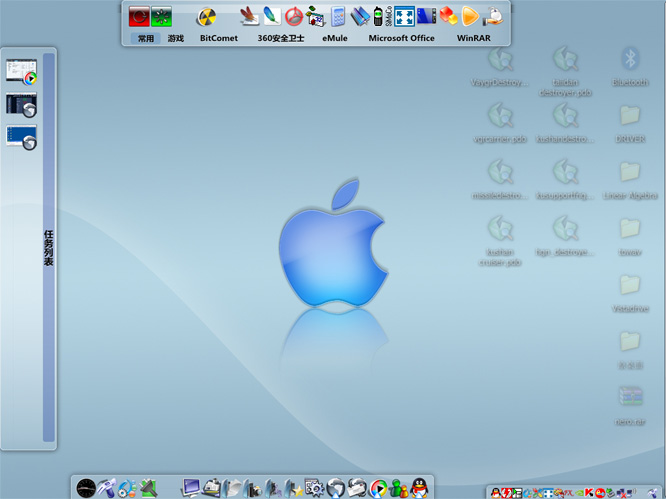666x499 pixels.
Task: Launch the calculator from the top dock
Action: tap(338, 17)
